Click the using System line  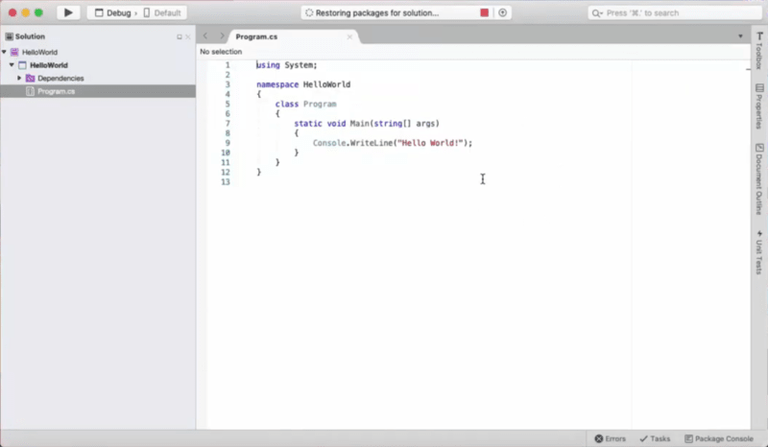click(x=287, y=65)
